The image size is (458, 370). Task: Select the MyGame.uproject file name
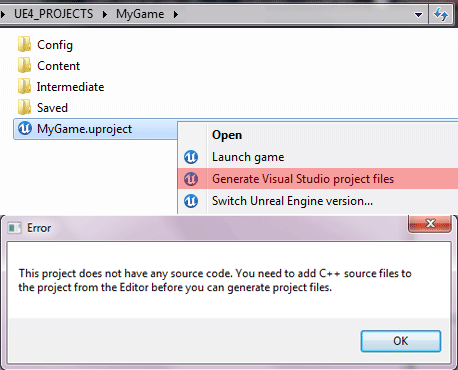(x=84, y=129)
